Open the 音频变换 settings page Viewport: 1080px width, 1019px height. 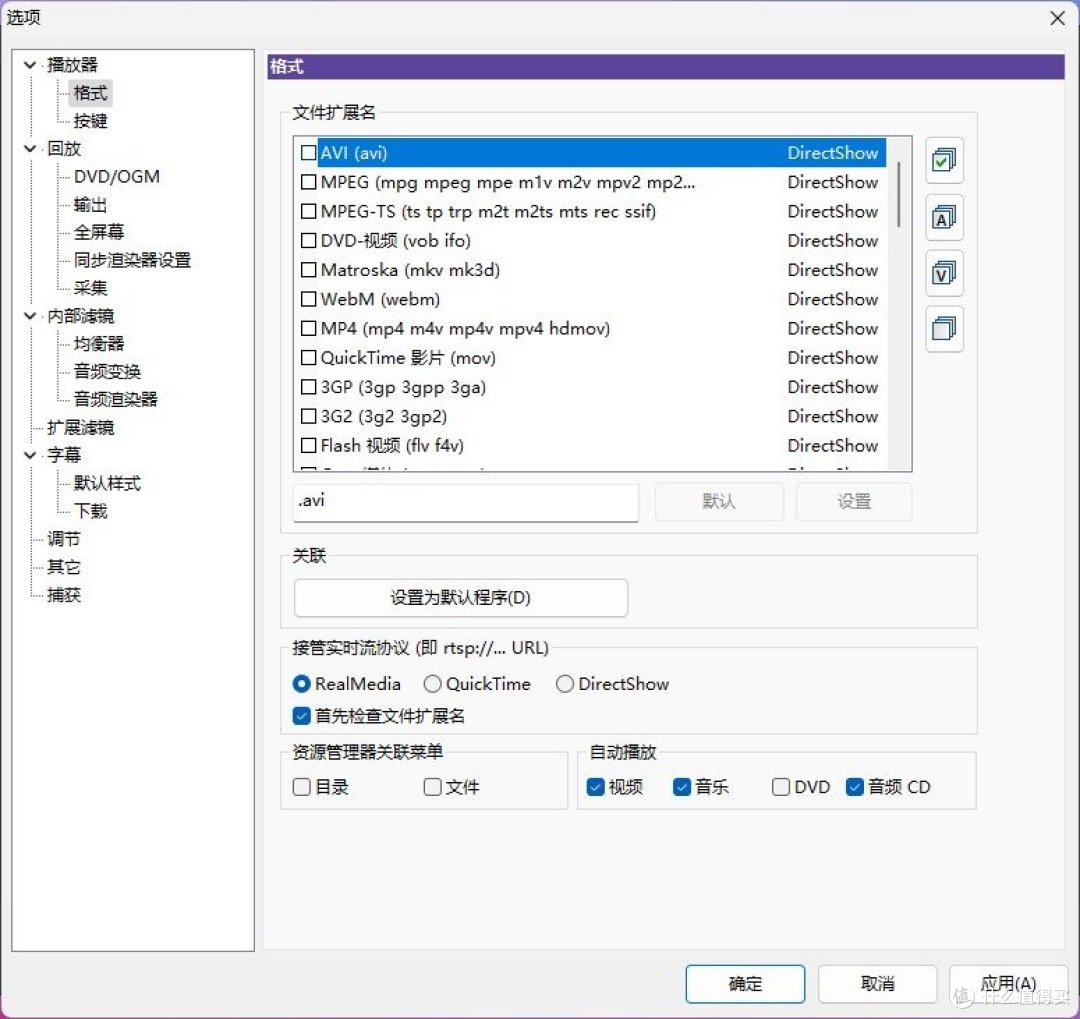107,372
